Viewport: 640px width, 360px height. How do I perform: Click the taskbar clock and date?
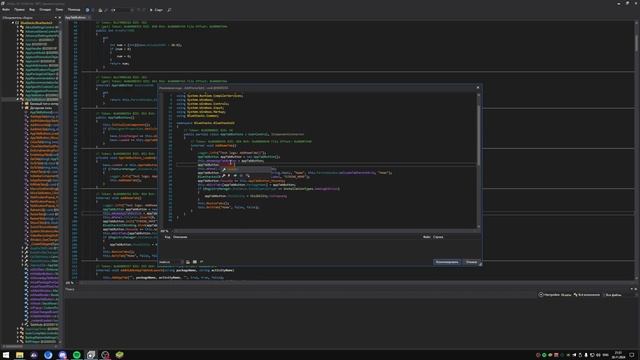coord(618,355)
